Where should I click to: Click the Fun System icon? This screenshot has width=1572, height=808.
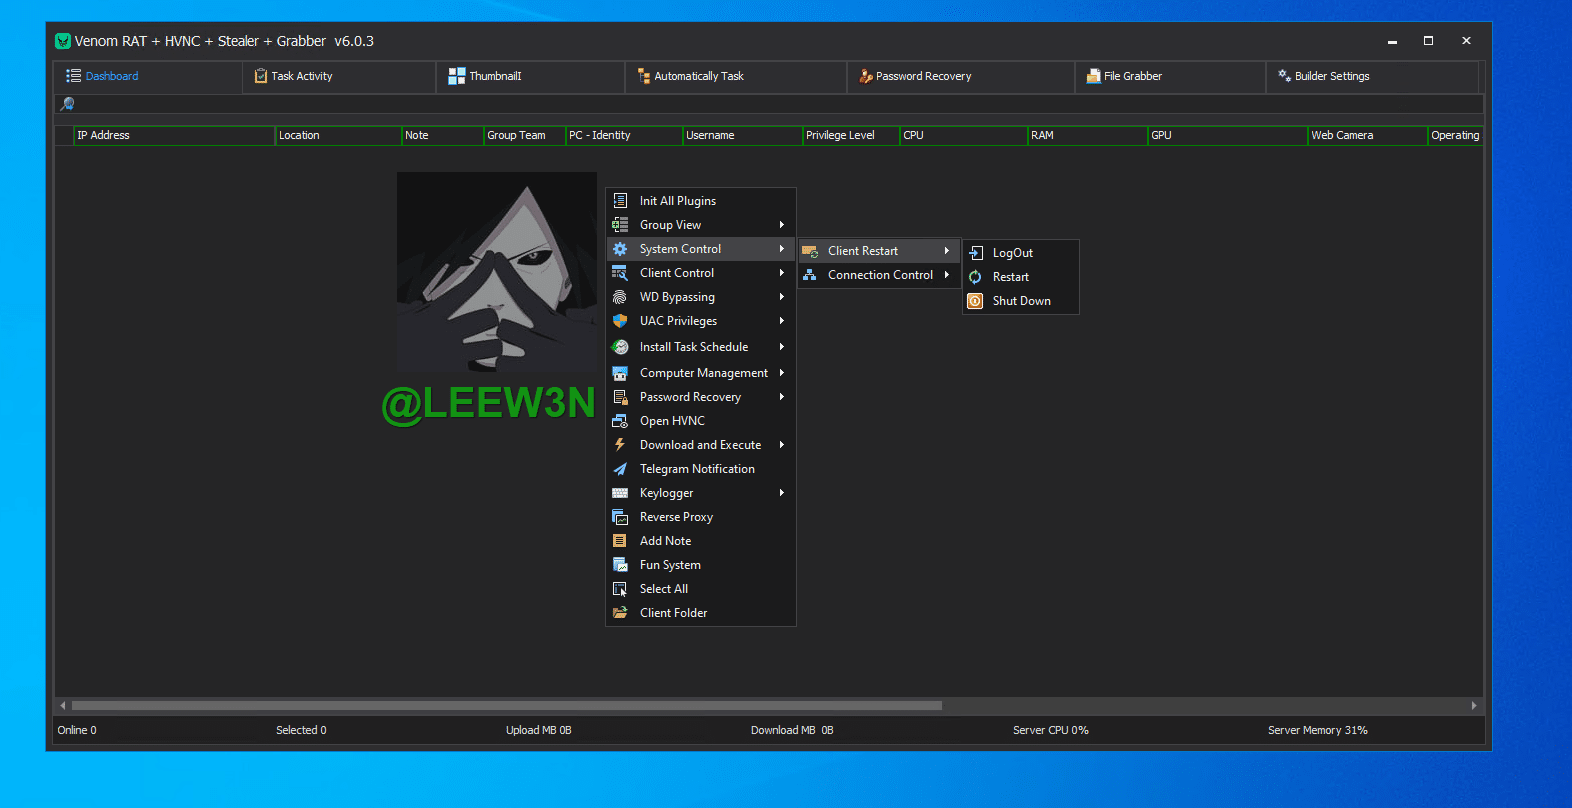point(620,565)
